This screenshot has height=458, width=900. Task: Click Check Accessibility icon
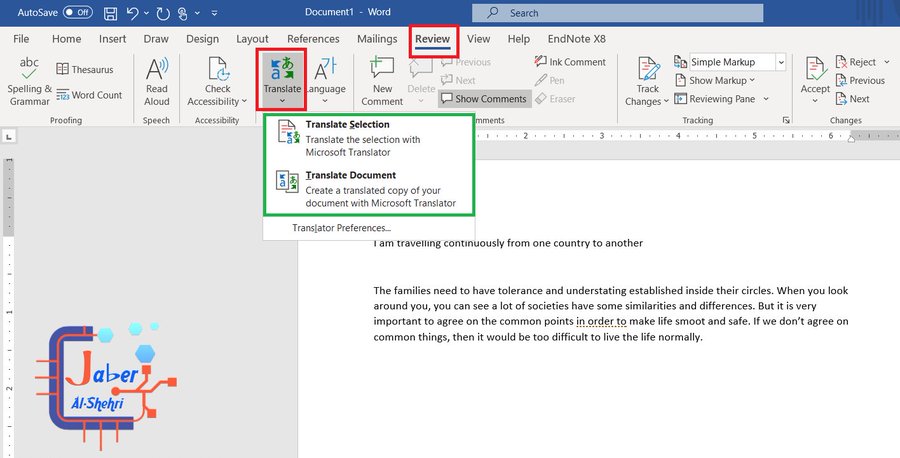click(218, 69)
